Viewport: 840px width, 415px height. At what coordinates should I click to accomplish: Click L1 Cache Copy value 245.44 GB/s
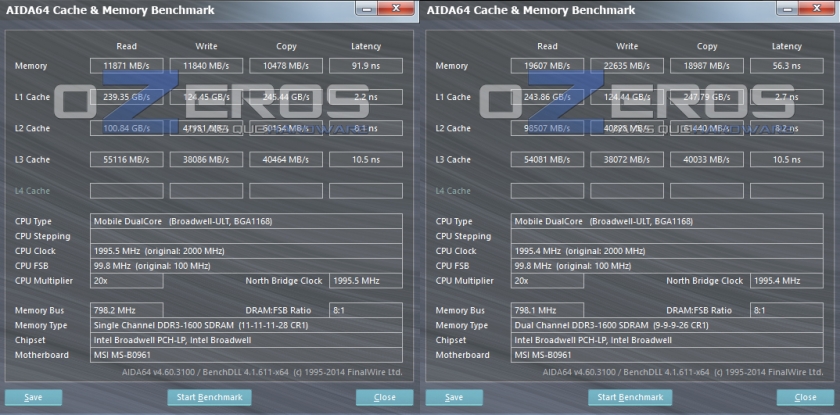[286, 97]
